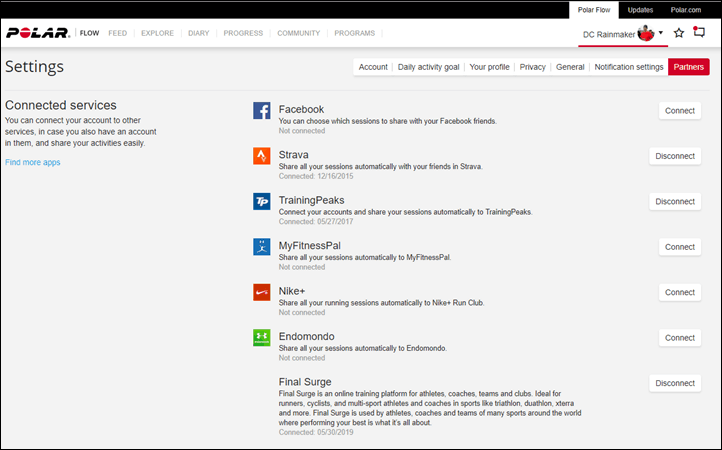722x450 pixels.
Task: Click 'Not connected' under MyFitnessPal
Action: pos(302,267)
